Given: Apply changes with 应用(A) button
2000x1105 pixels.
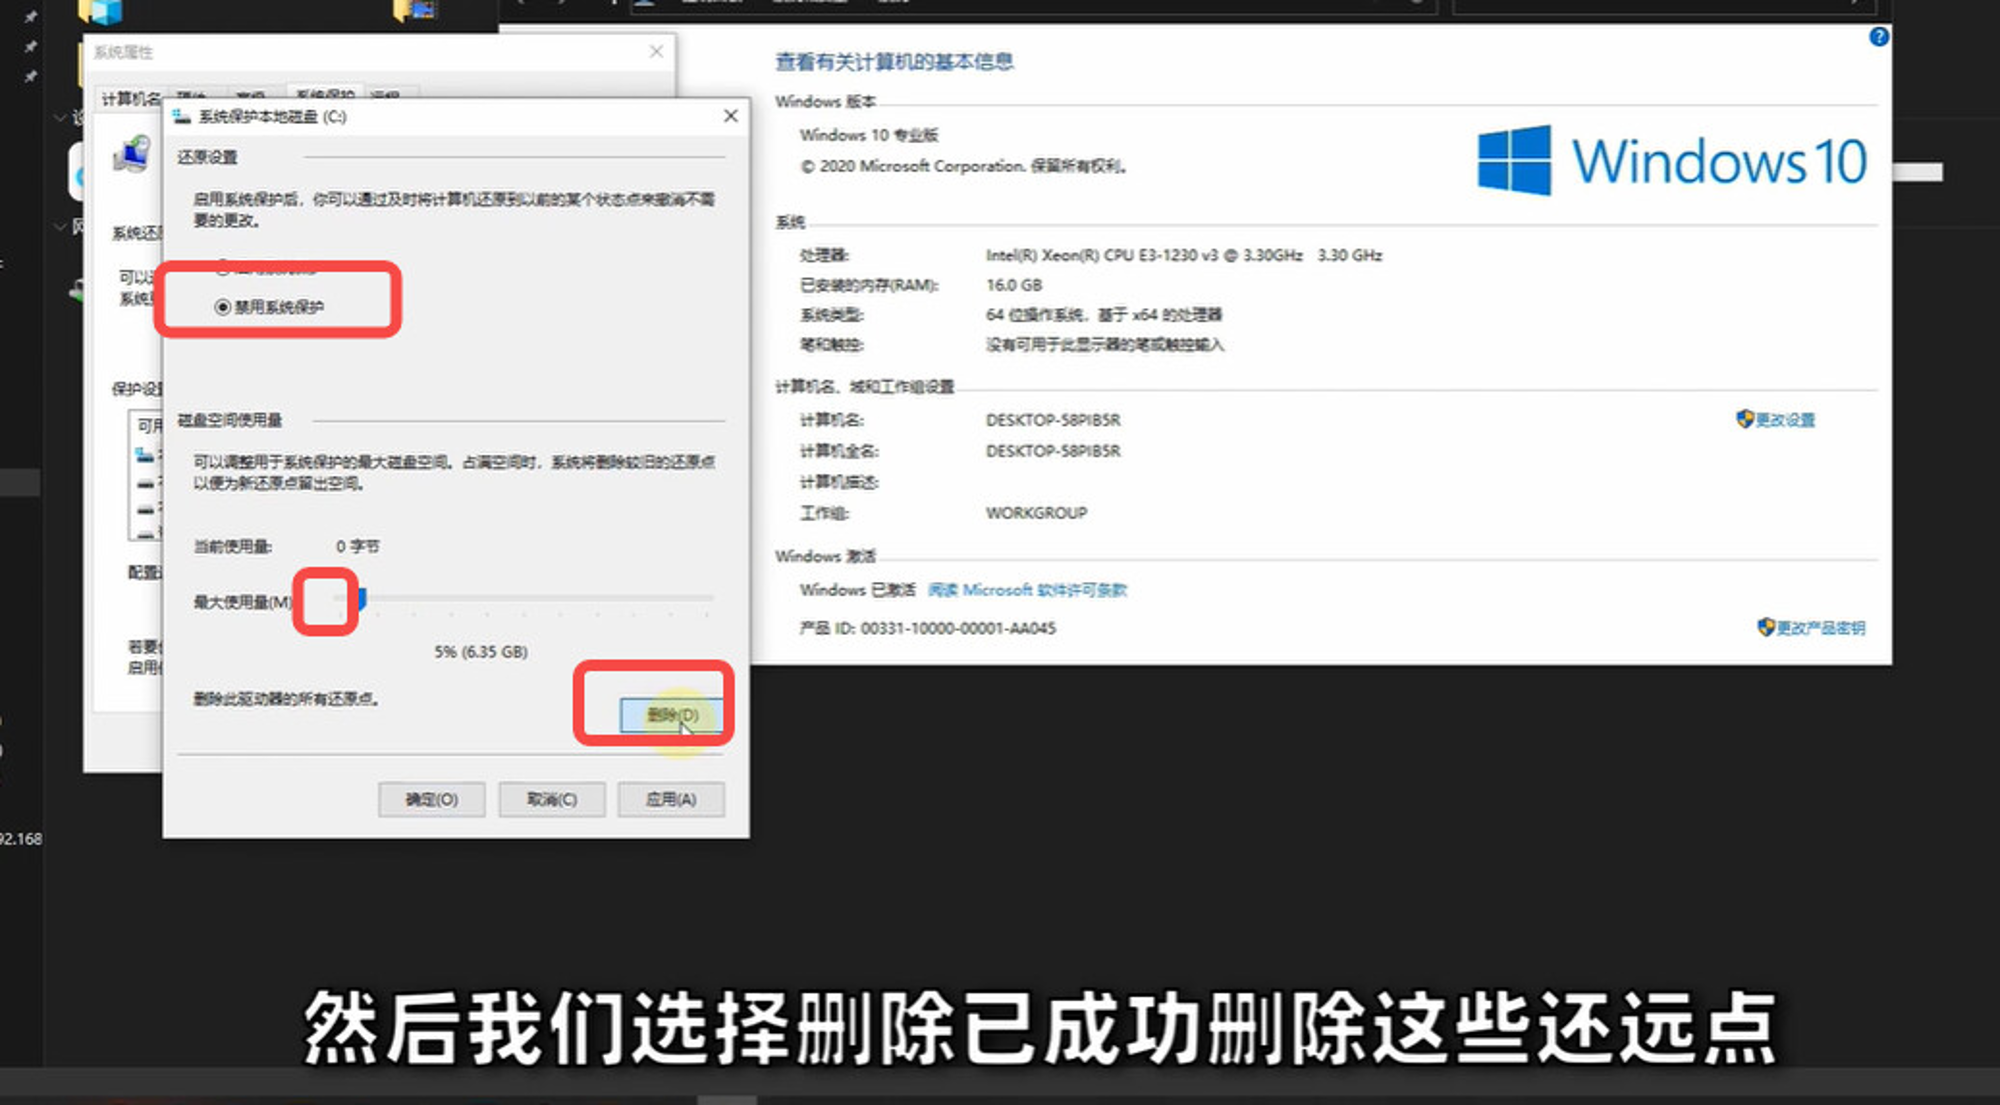Looking at the screenshot, I should click(x=671, y=799).
